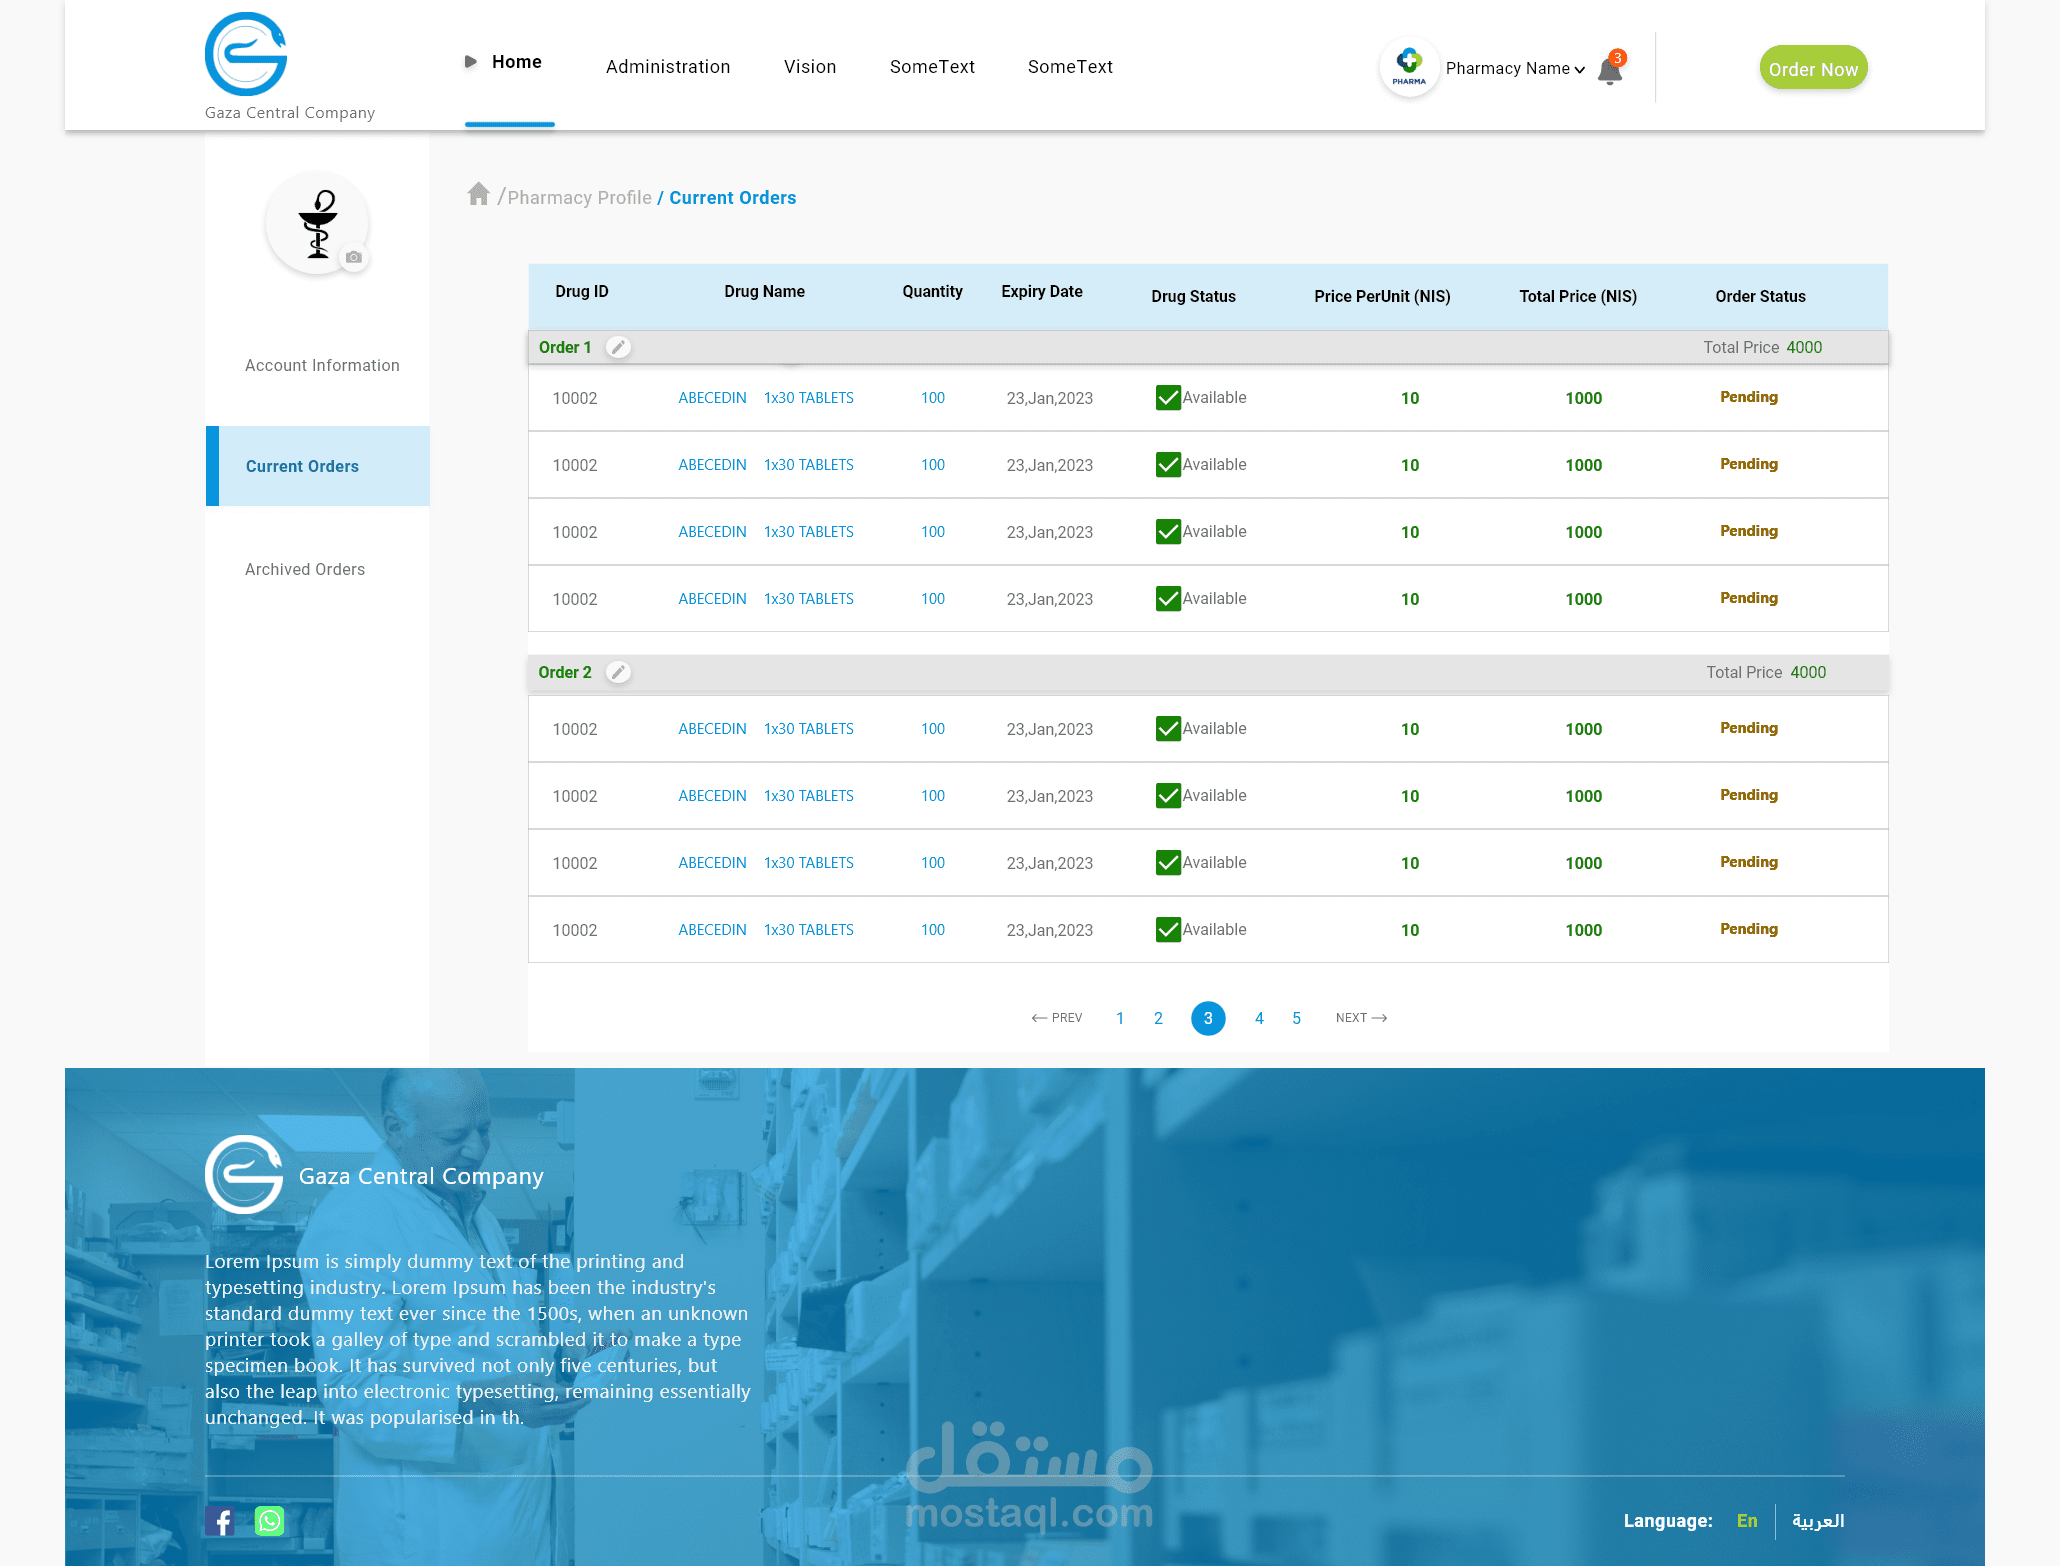The width and height of the screenshot is (2060, 1566).
Task: Open the WhatsApp icon in footer
Action: (269, 1521)
